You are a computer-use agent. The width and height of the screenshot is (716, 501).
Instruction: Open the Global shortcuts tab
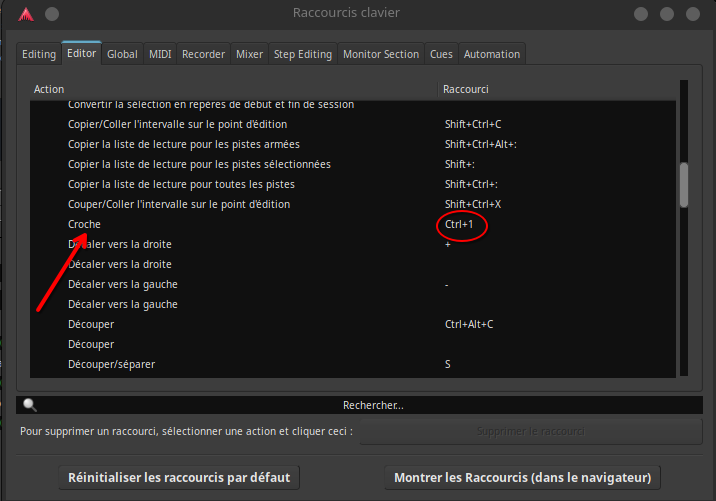pyautogui.click(x=122, y=54)
